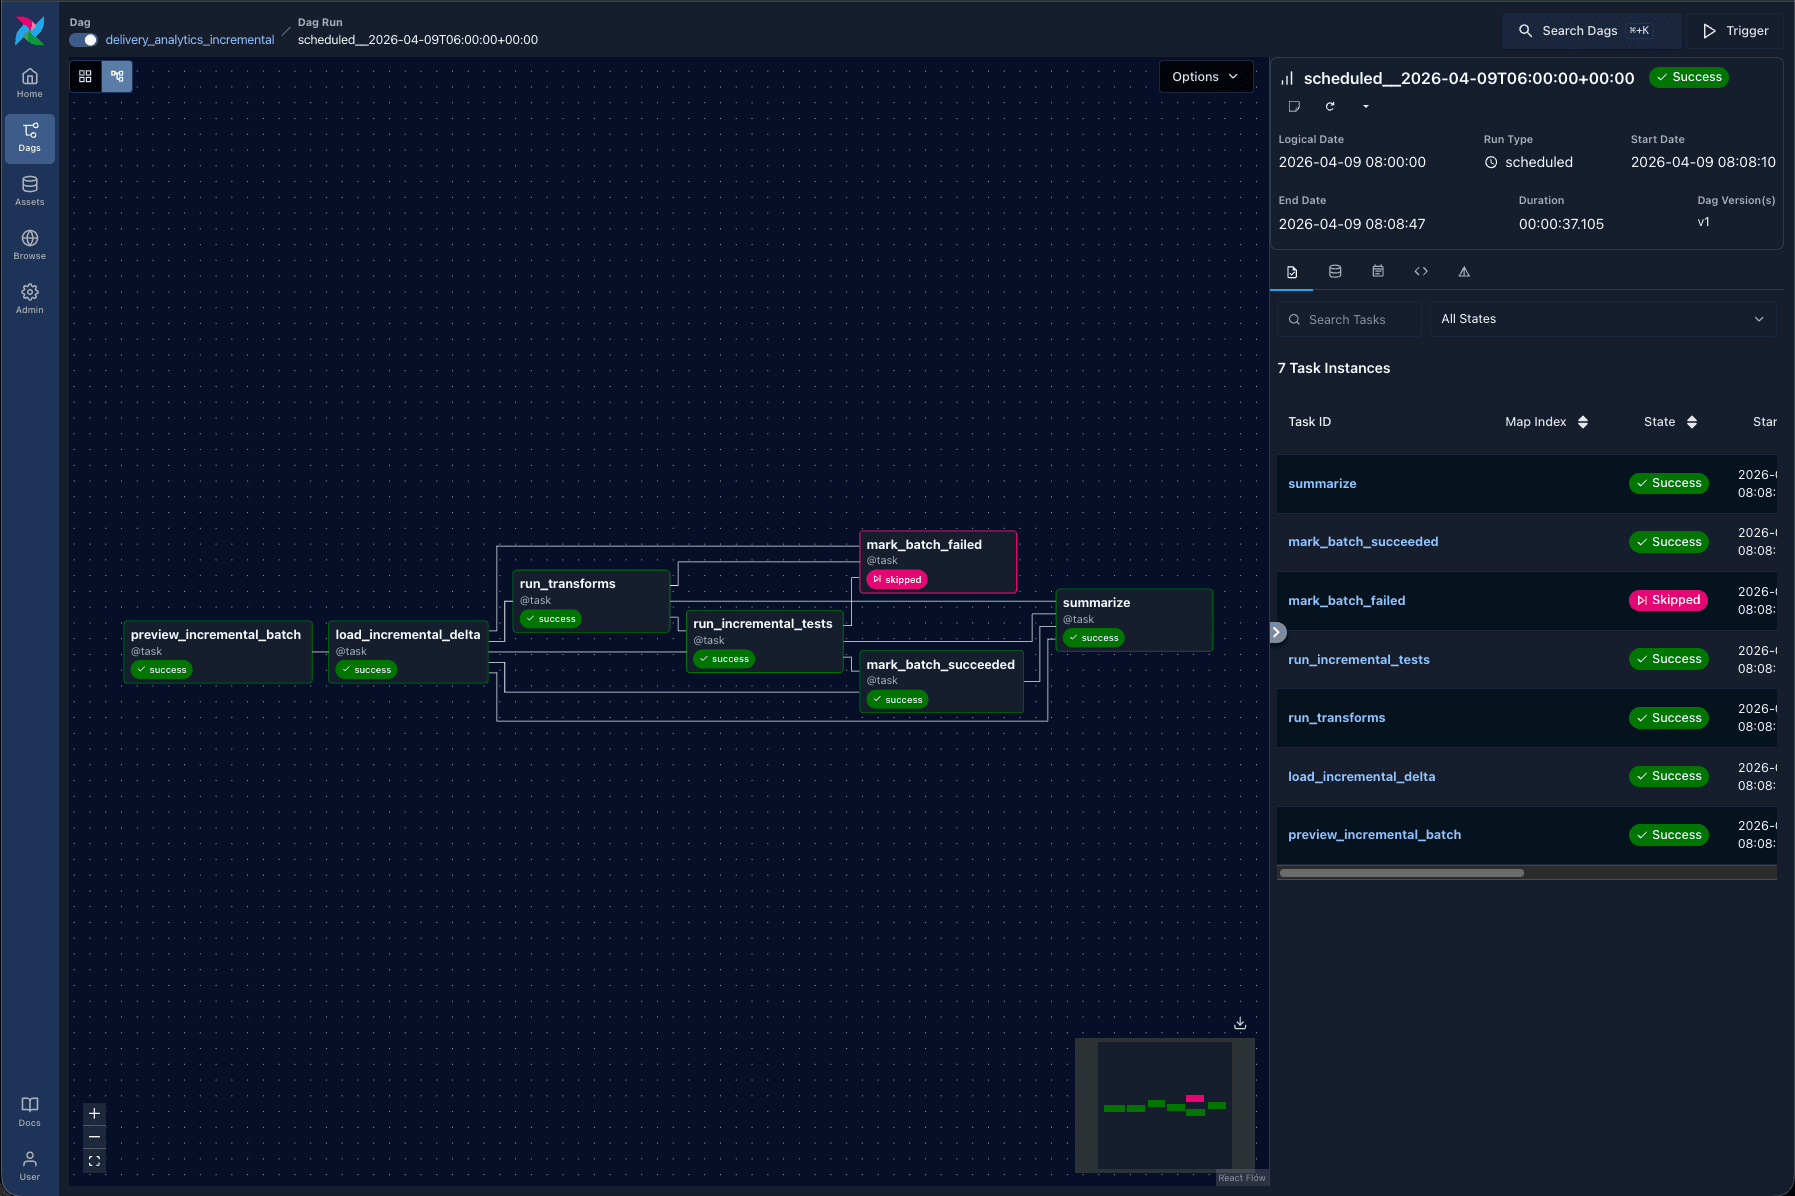The width and height of the screenshot is (1795, 1196).
Task: Download the graph as an image
Action: (1239, 1023)
